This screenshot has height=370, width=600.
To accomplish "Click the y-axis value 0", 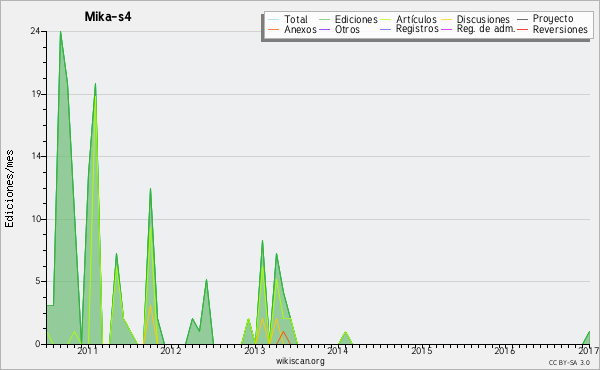I will 38,344.
